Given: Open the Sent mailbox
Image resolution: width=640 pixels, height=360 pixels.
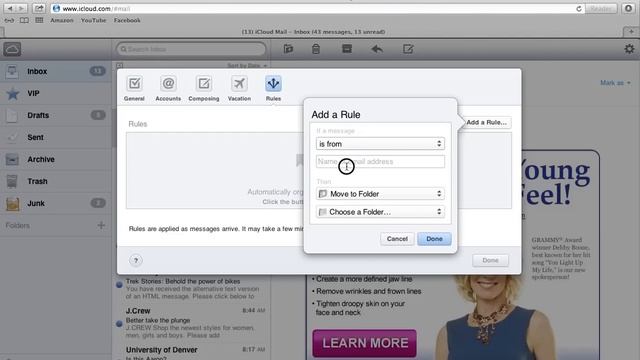Looking at the screenshot, I should pyautogui.click(x=56, y=138).
